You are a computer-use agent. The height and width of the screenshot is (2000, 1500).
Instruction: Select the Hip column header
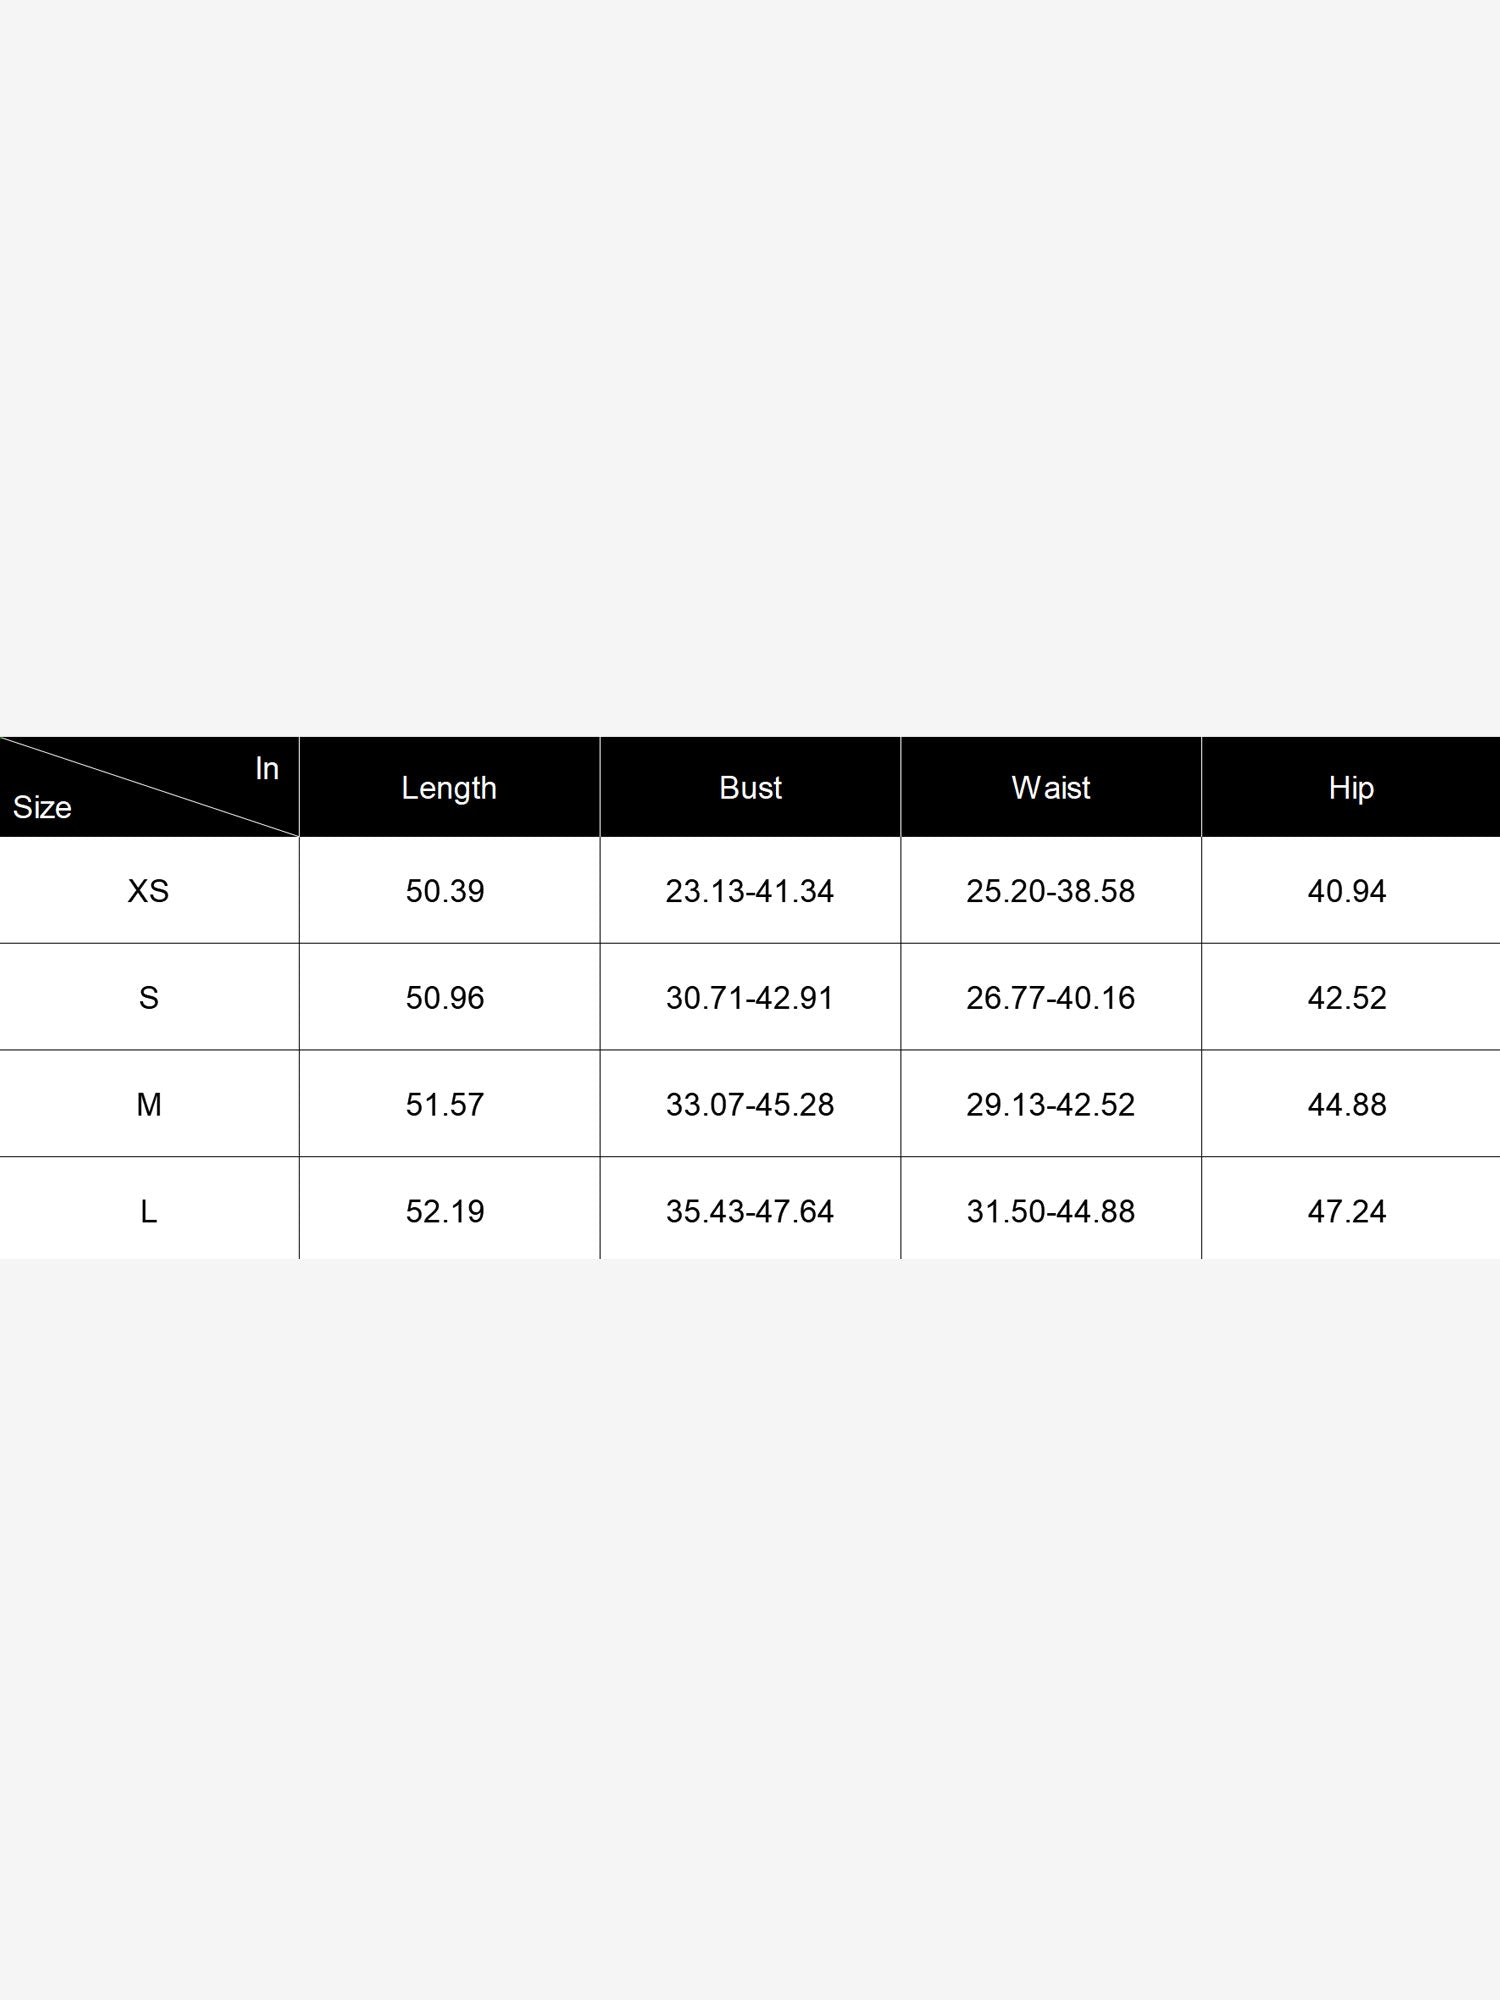[x=1351, y=788]
